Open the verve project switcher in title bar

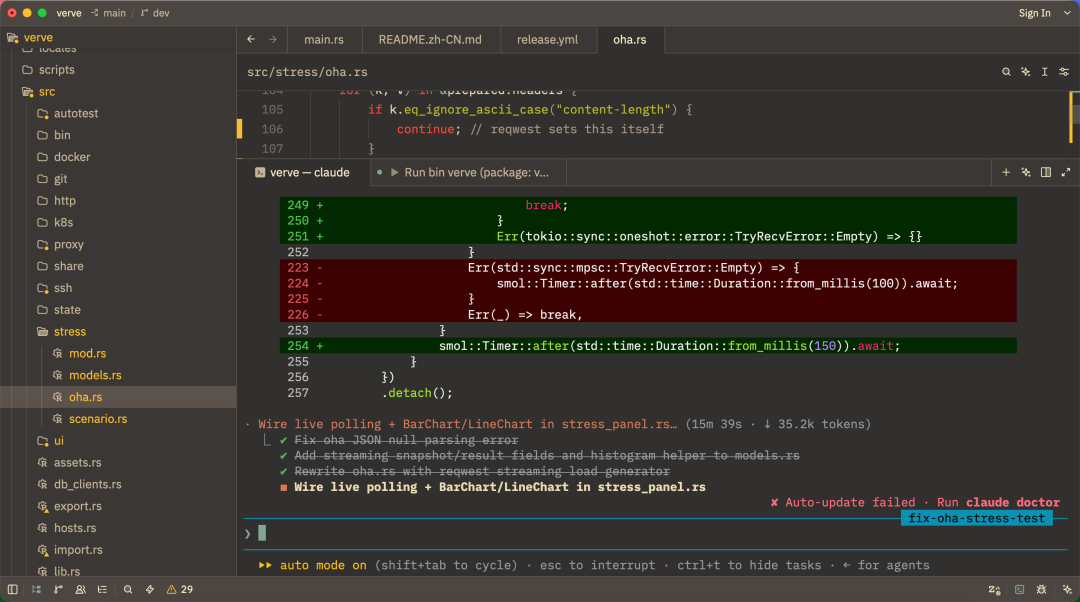point(69,13)
